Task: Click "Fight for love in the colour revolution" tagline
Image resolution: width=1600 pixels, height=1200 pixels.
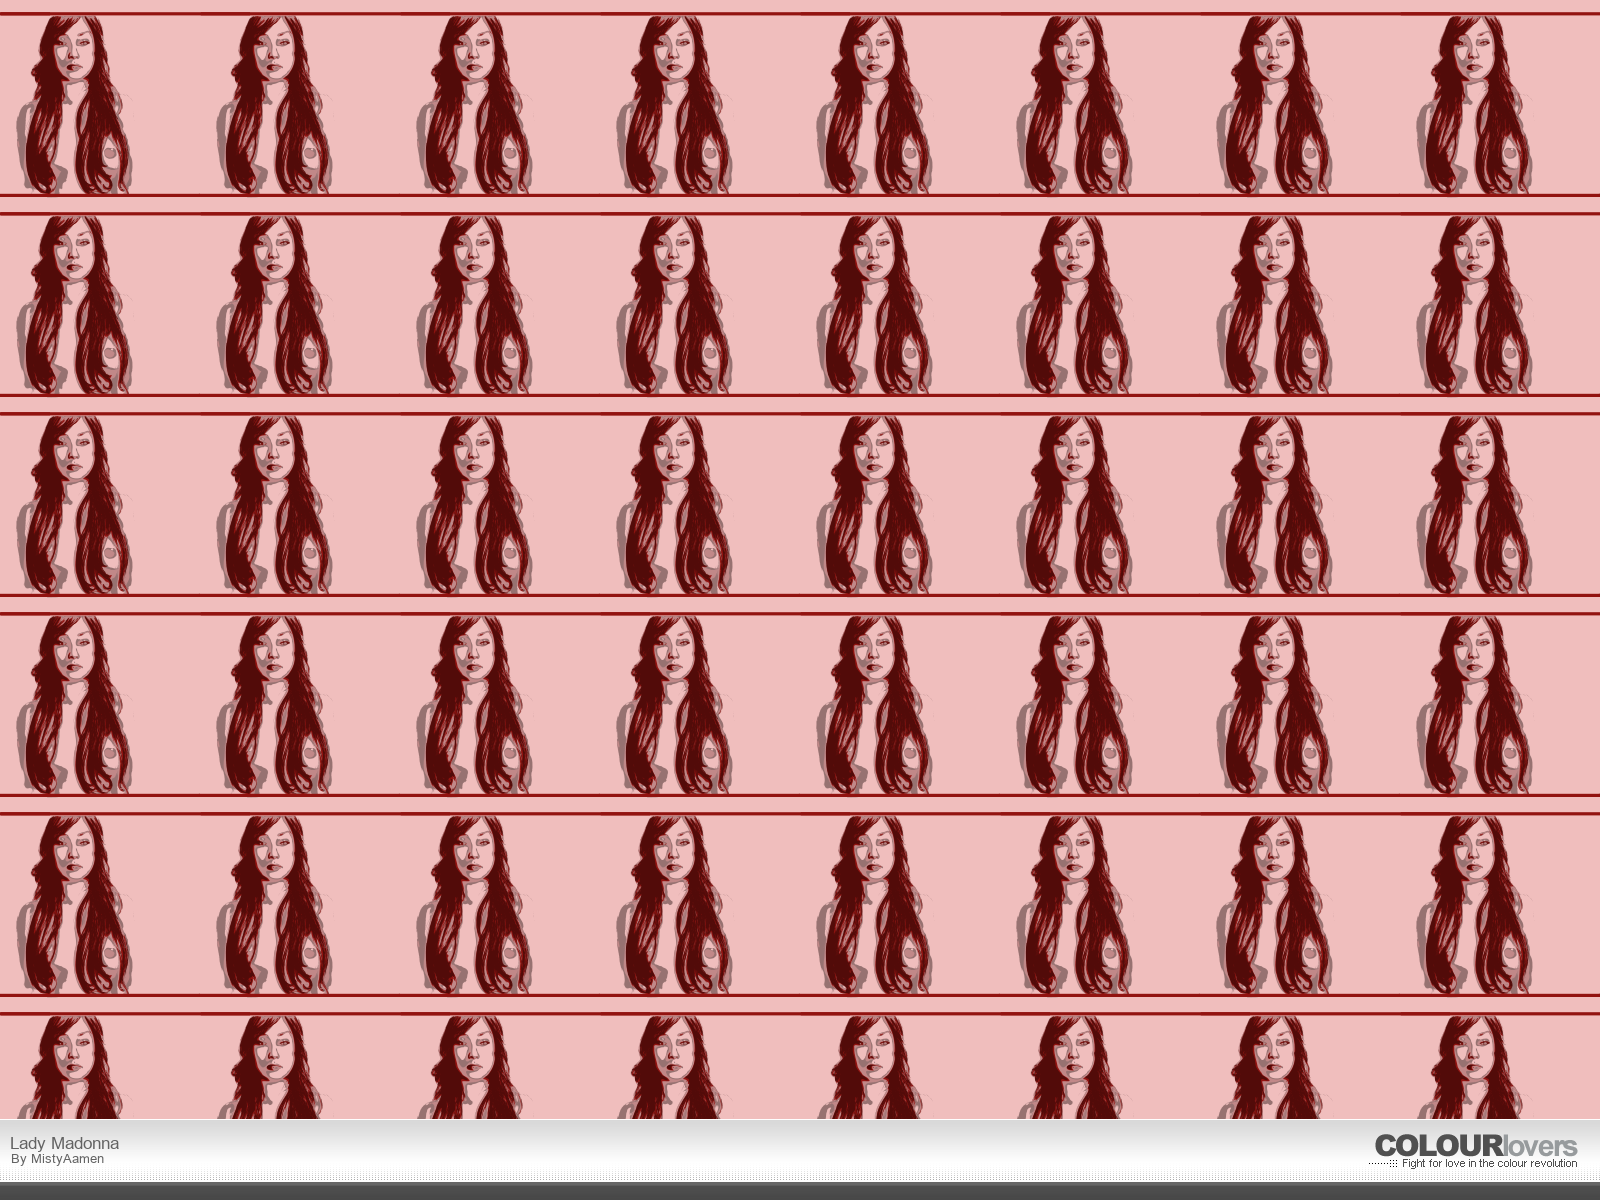Action: pos(1489,1164)
